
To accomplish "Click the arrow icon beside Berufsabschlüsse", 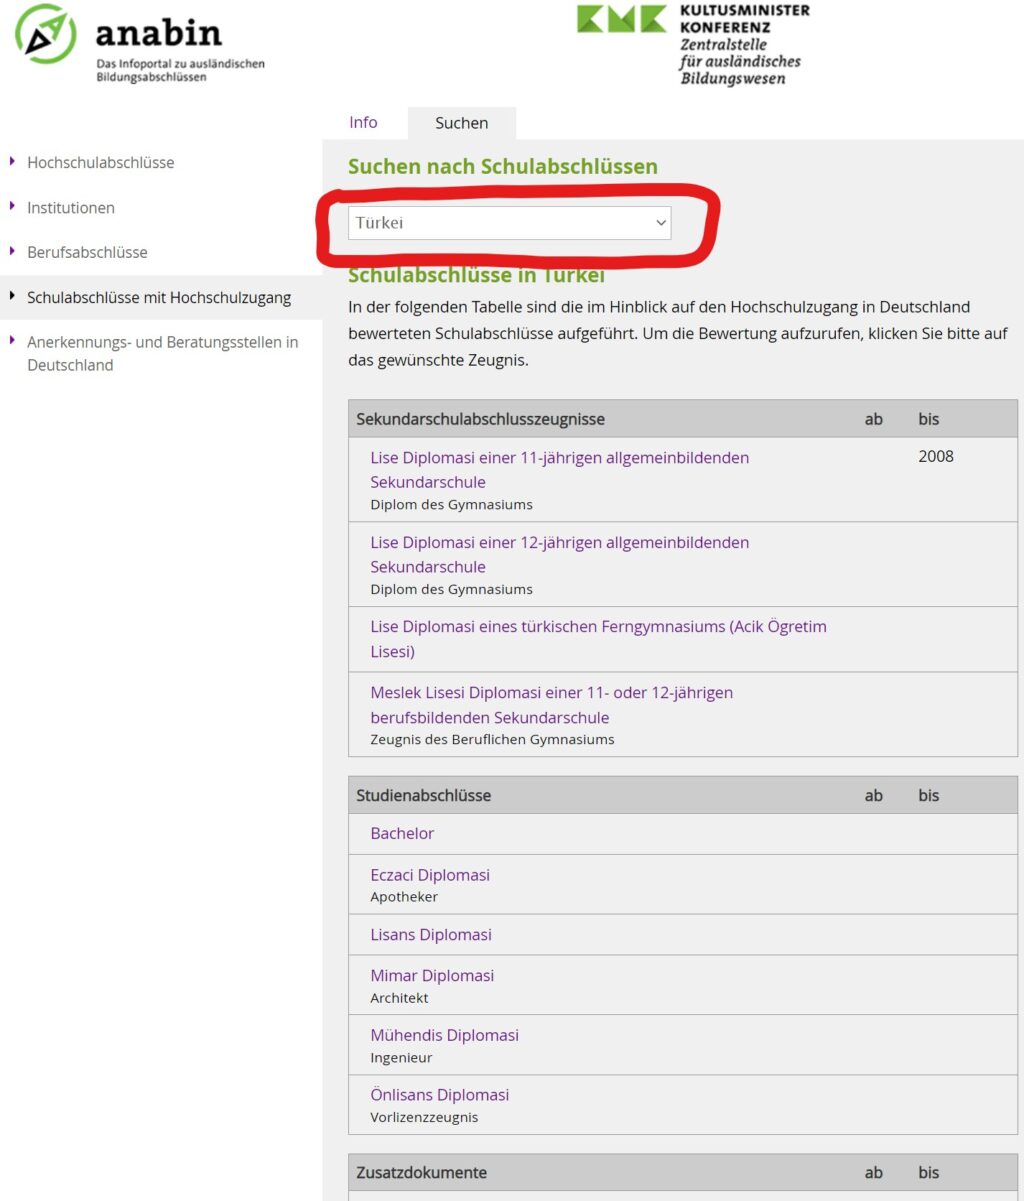I will (12, 252).
